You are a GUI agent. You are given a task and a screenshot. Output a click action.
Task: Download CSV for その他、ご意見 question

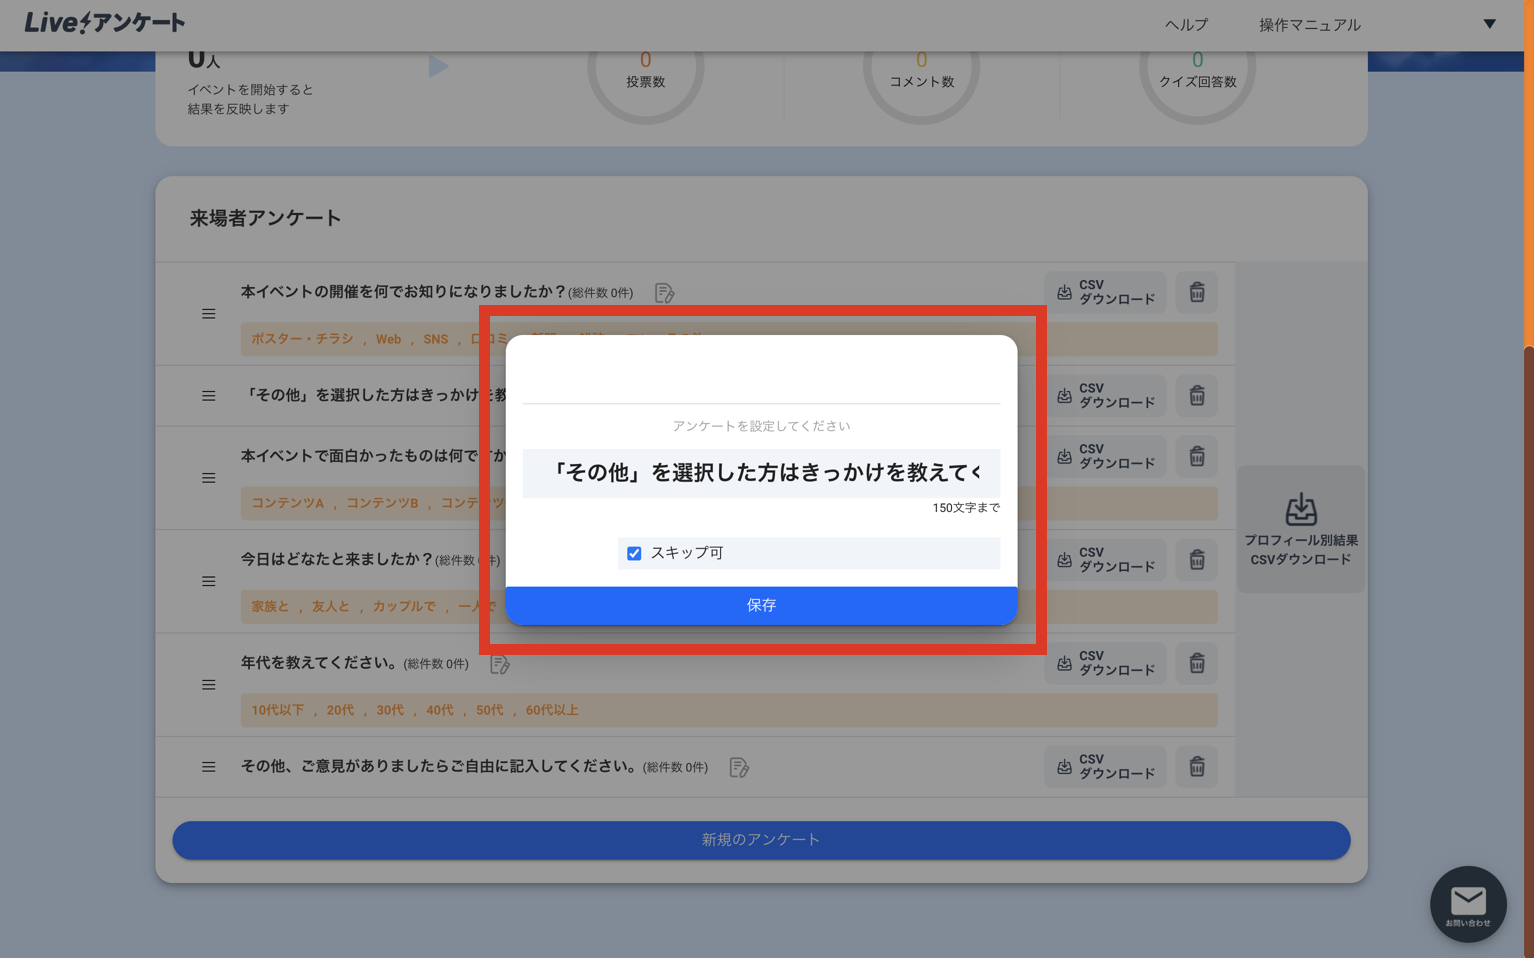tap(1105, 767)
